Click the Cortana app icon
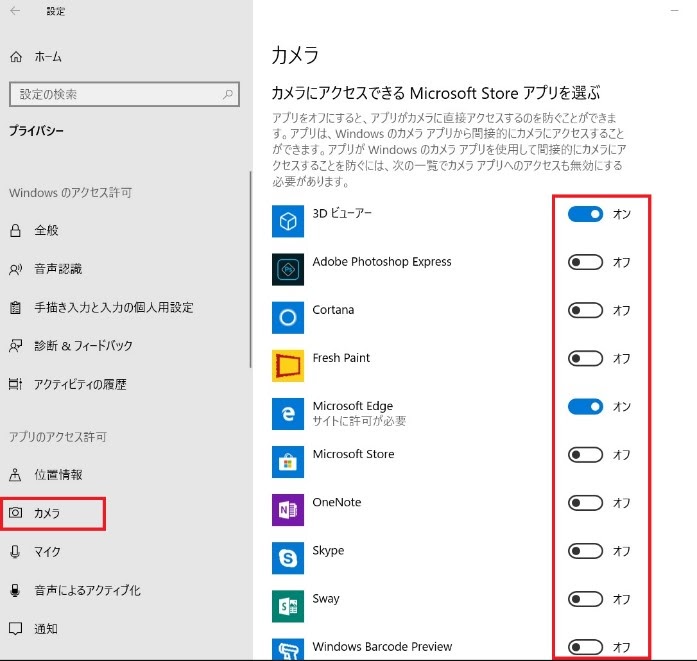697x661 pixels. [288, 317]
